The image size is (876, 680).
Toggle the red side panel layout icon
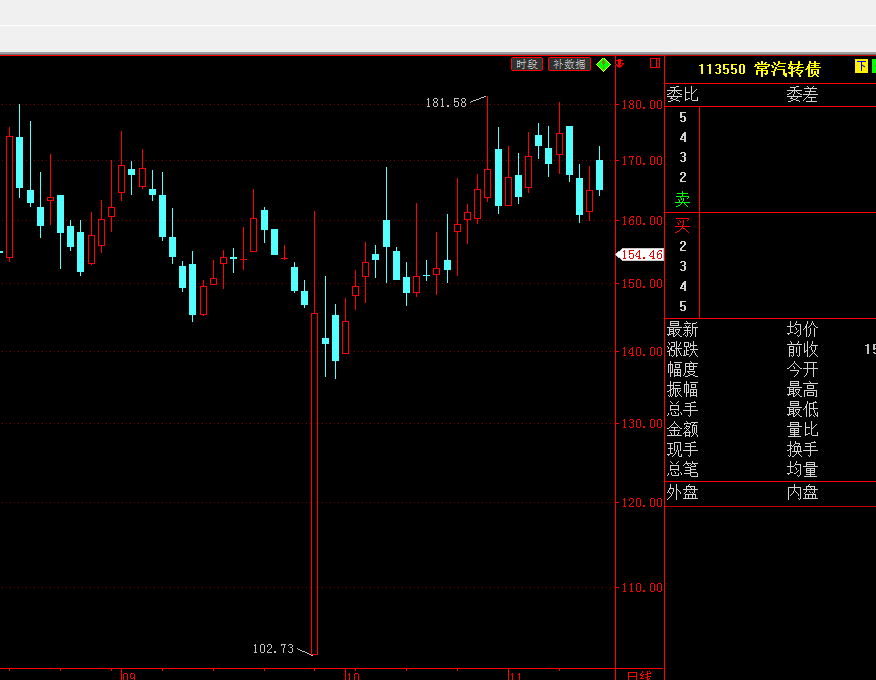coord(655,63)
